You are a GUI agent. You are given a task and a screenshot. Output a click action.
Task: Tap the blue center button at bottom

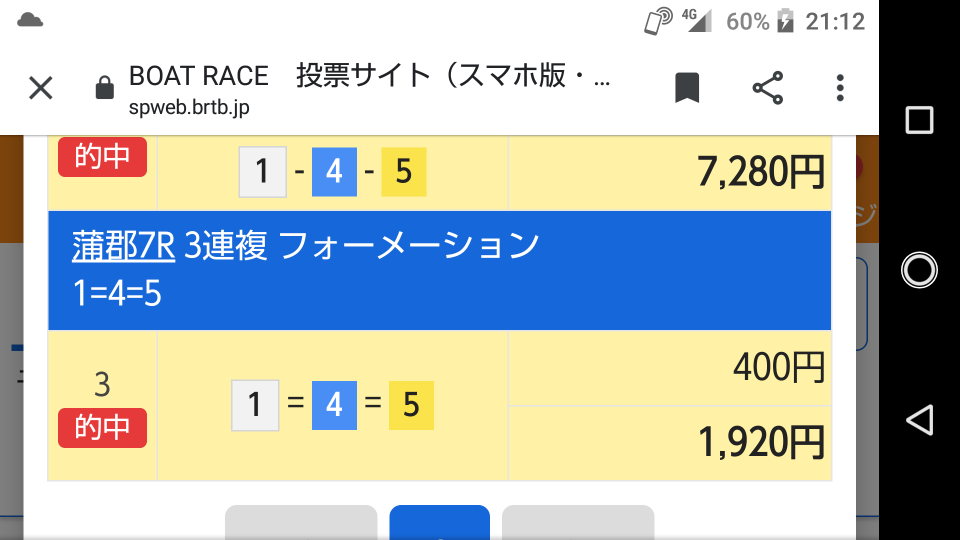(x=440, y=522)
